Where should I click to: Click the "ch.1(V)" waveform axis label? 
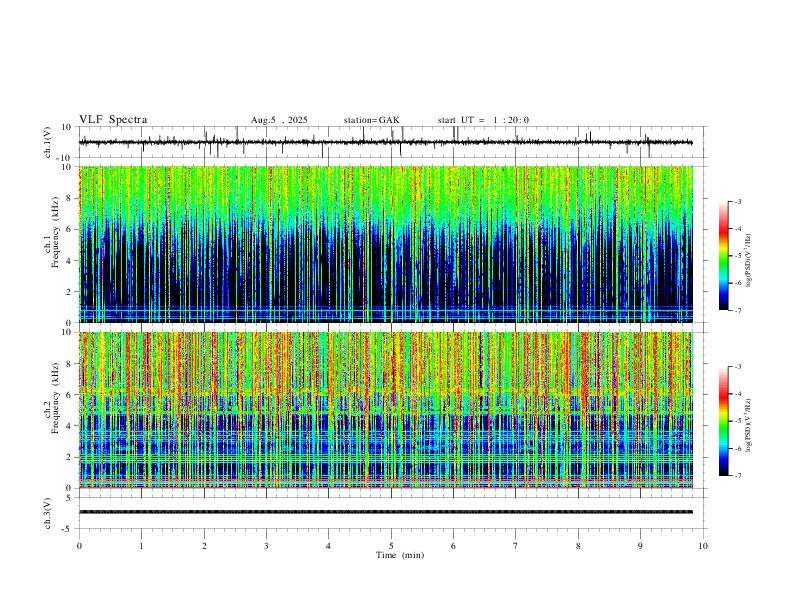tap(48, 142)
